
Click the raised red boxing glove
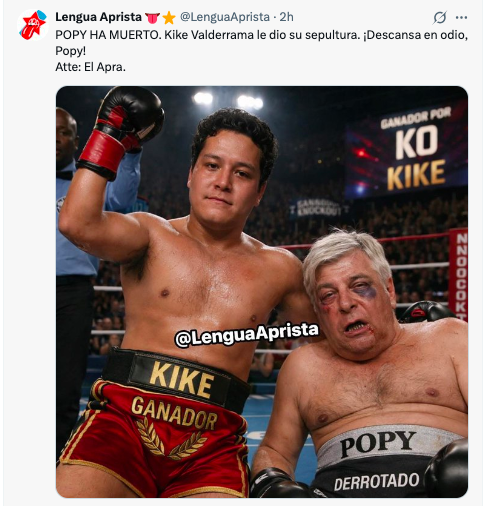click(x=121, y=132)
